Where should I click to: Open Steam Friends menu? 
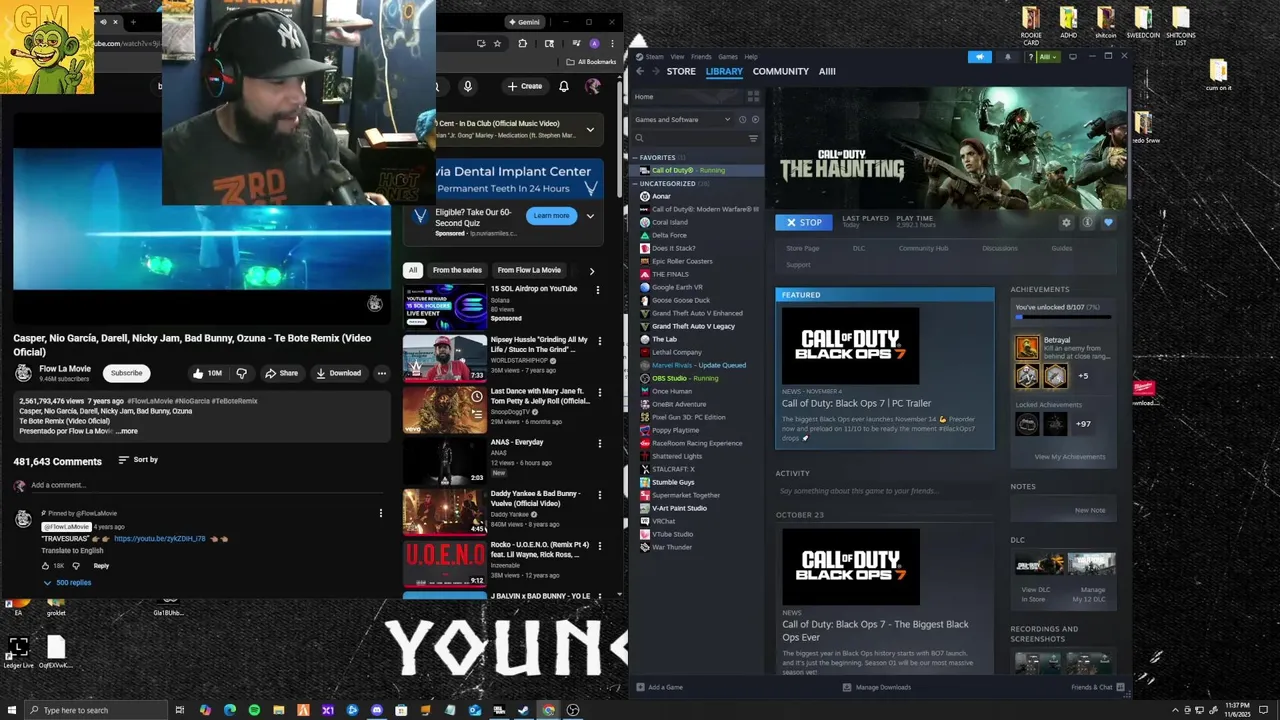[701, 57]
